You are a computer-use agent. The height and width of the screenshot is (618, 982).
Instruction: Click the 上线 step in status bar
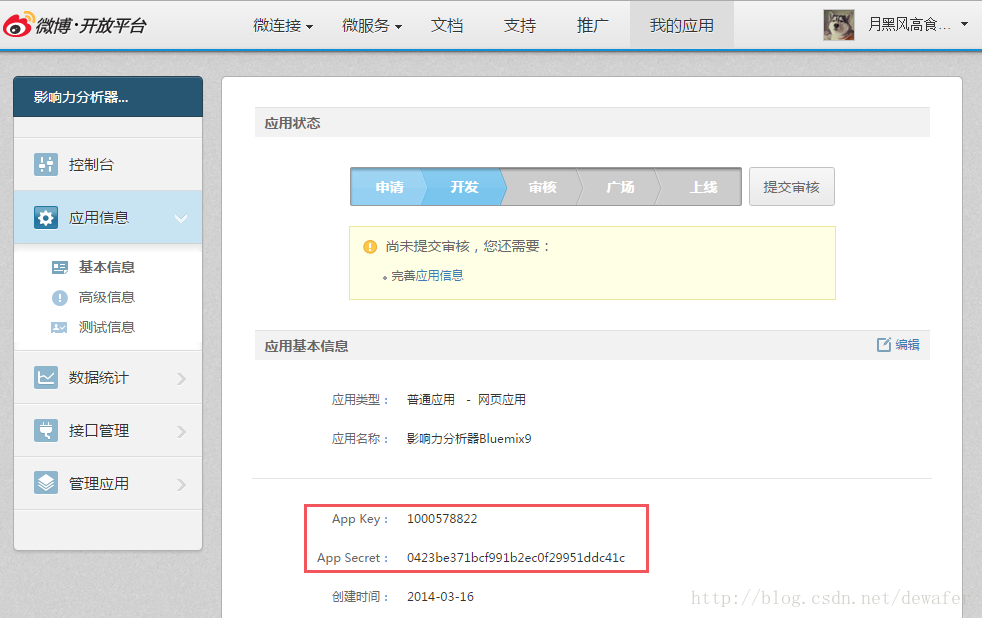pos(703,187)
